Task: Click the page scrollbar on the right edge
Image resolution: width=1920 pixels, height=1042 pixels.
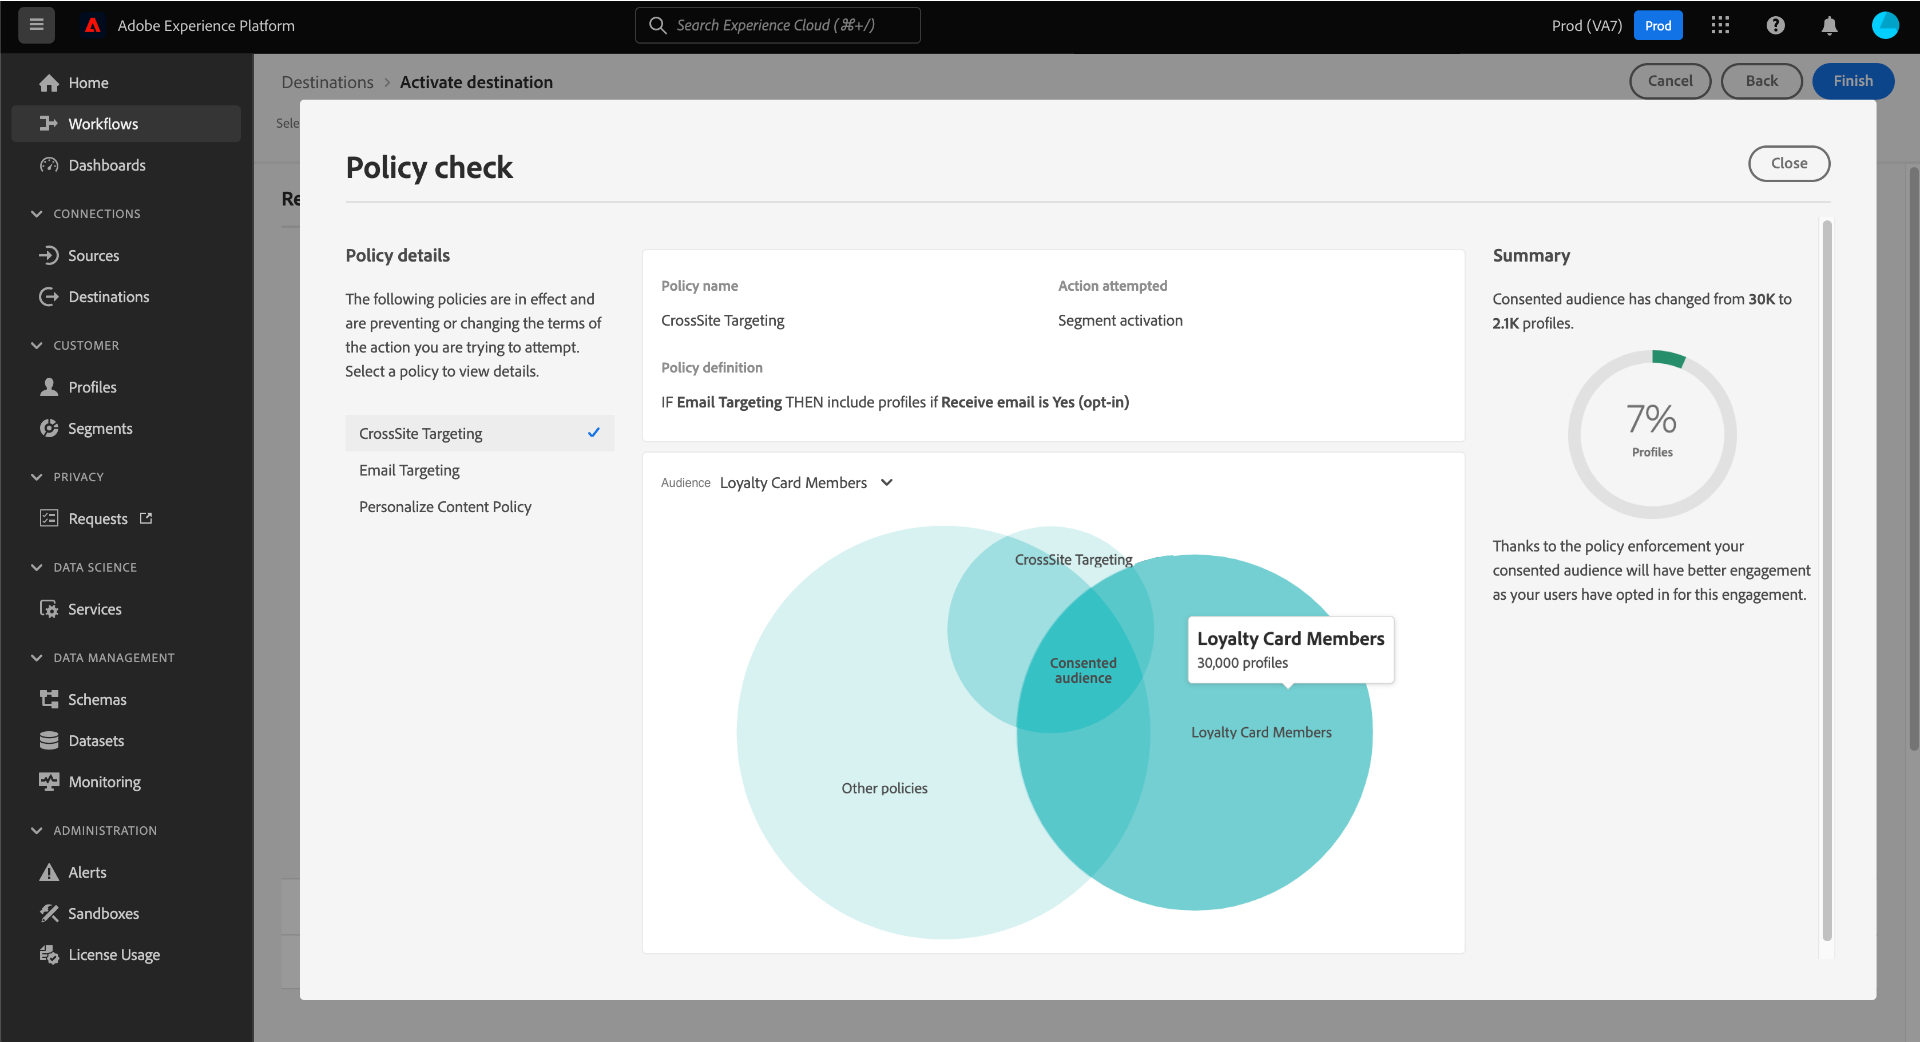Action: tap(1914, 457)
